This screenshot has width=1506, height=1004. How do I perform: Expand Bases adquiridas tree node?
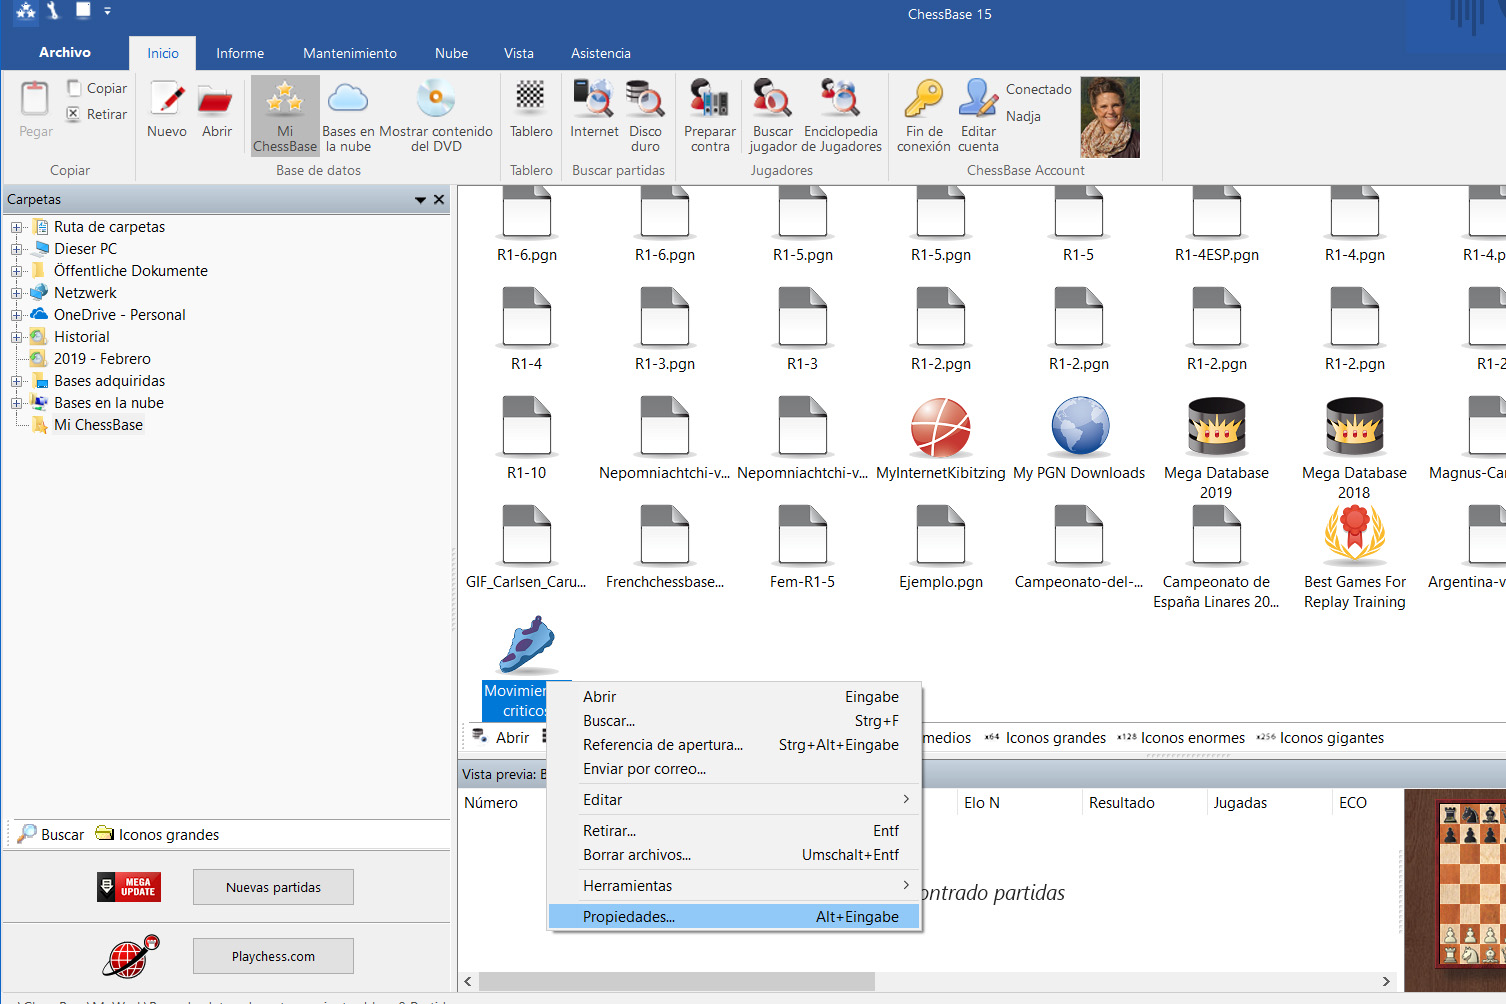tap(17, 381)
